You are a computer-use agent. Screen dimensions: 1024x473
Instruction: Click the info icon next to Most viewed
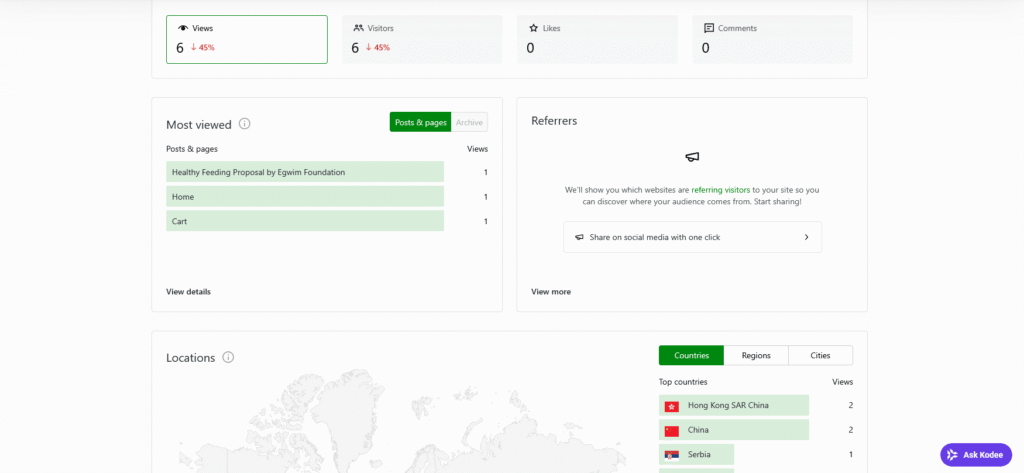(245, 123)
